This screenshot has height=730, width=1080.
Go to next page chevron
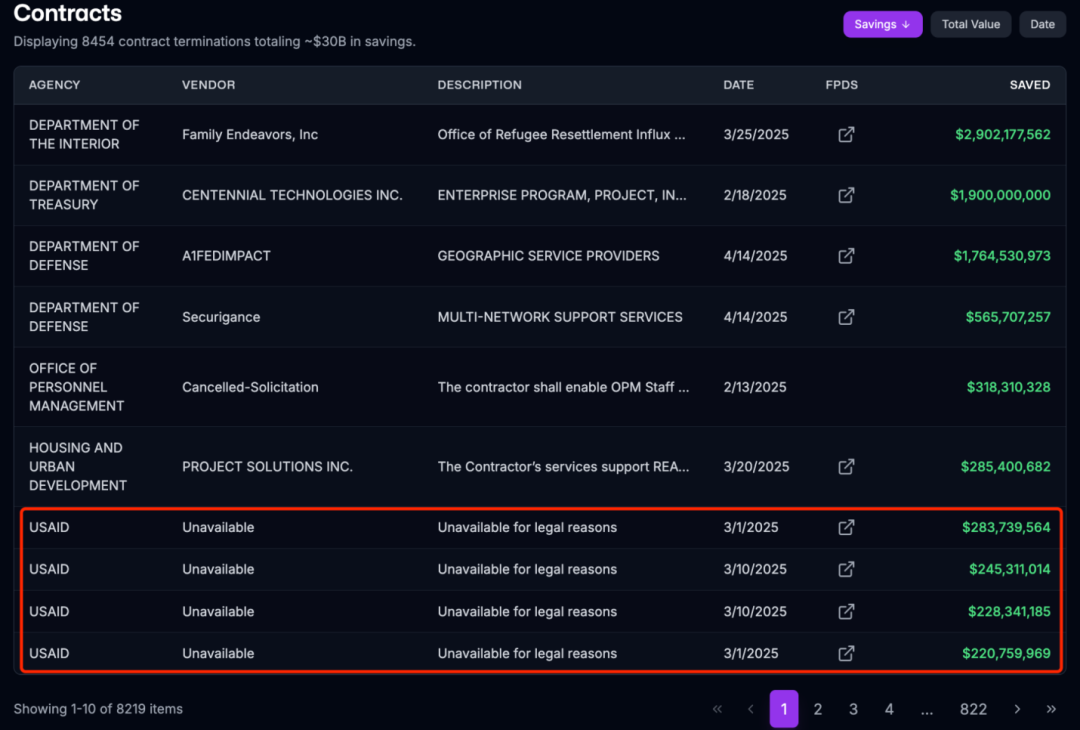click(1017, 709)
